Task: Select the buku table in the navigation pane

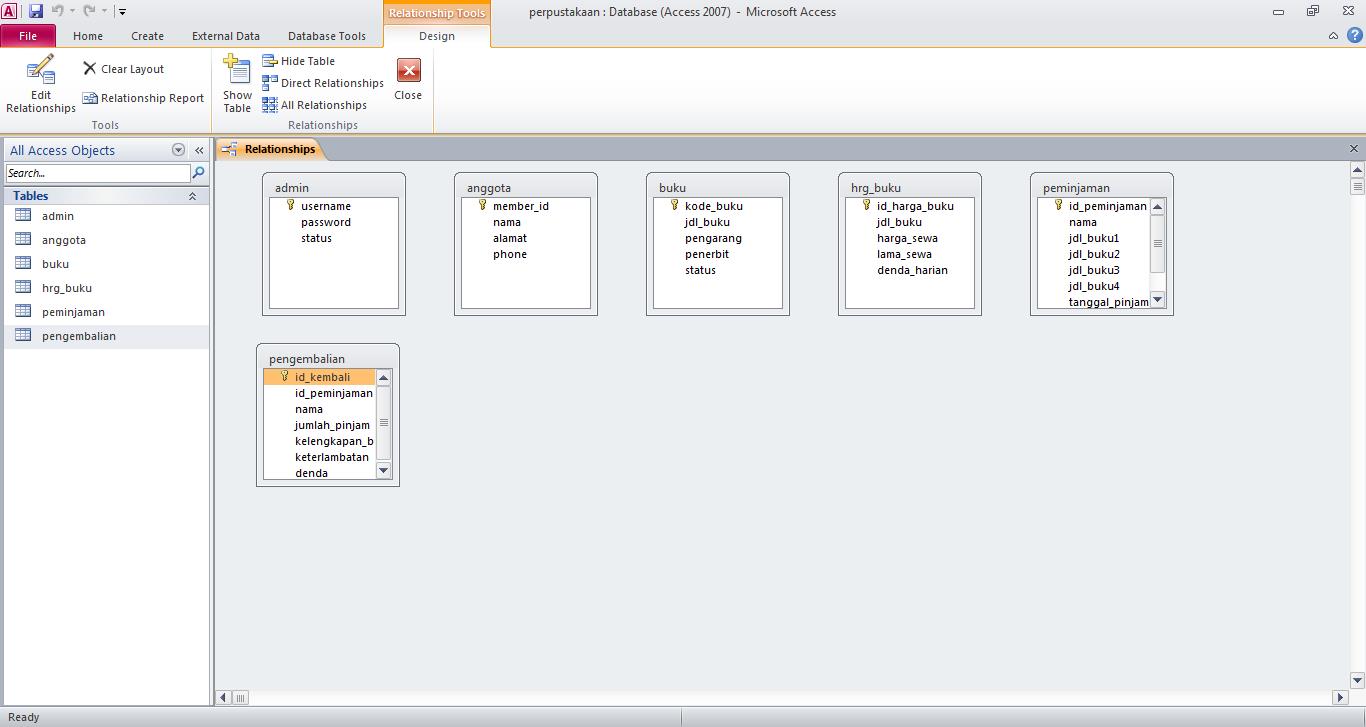Action: 106,264
